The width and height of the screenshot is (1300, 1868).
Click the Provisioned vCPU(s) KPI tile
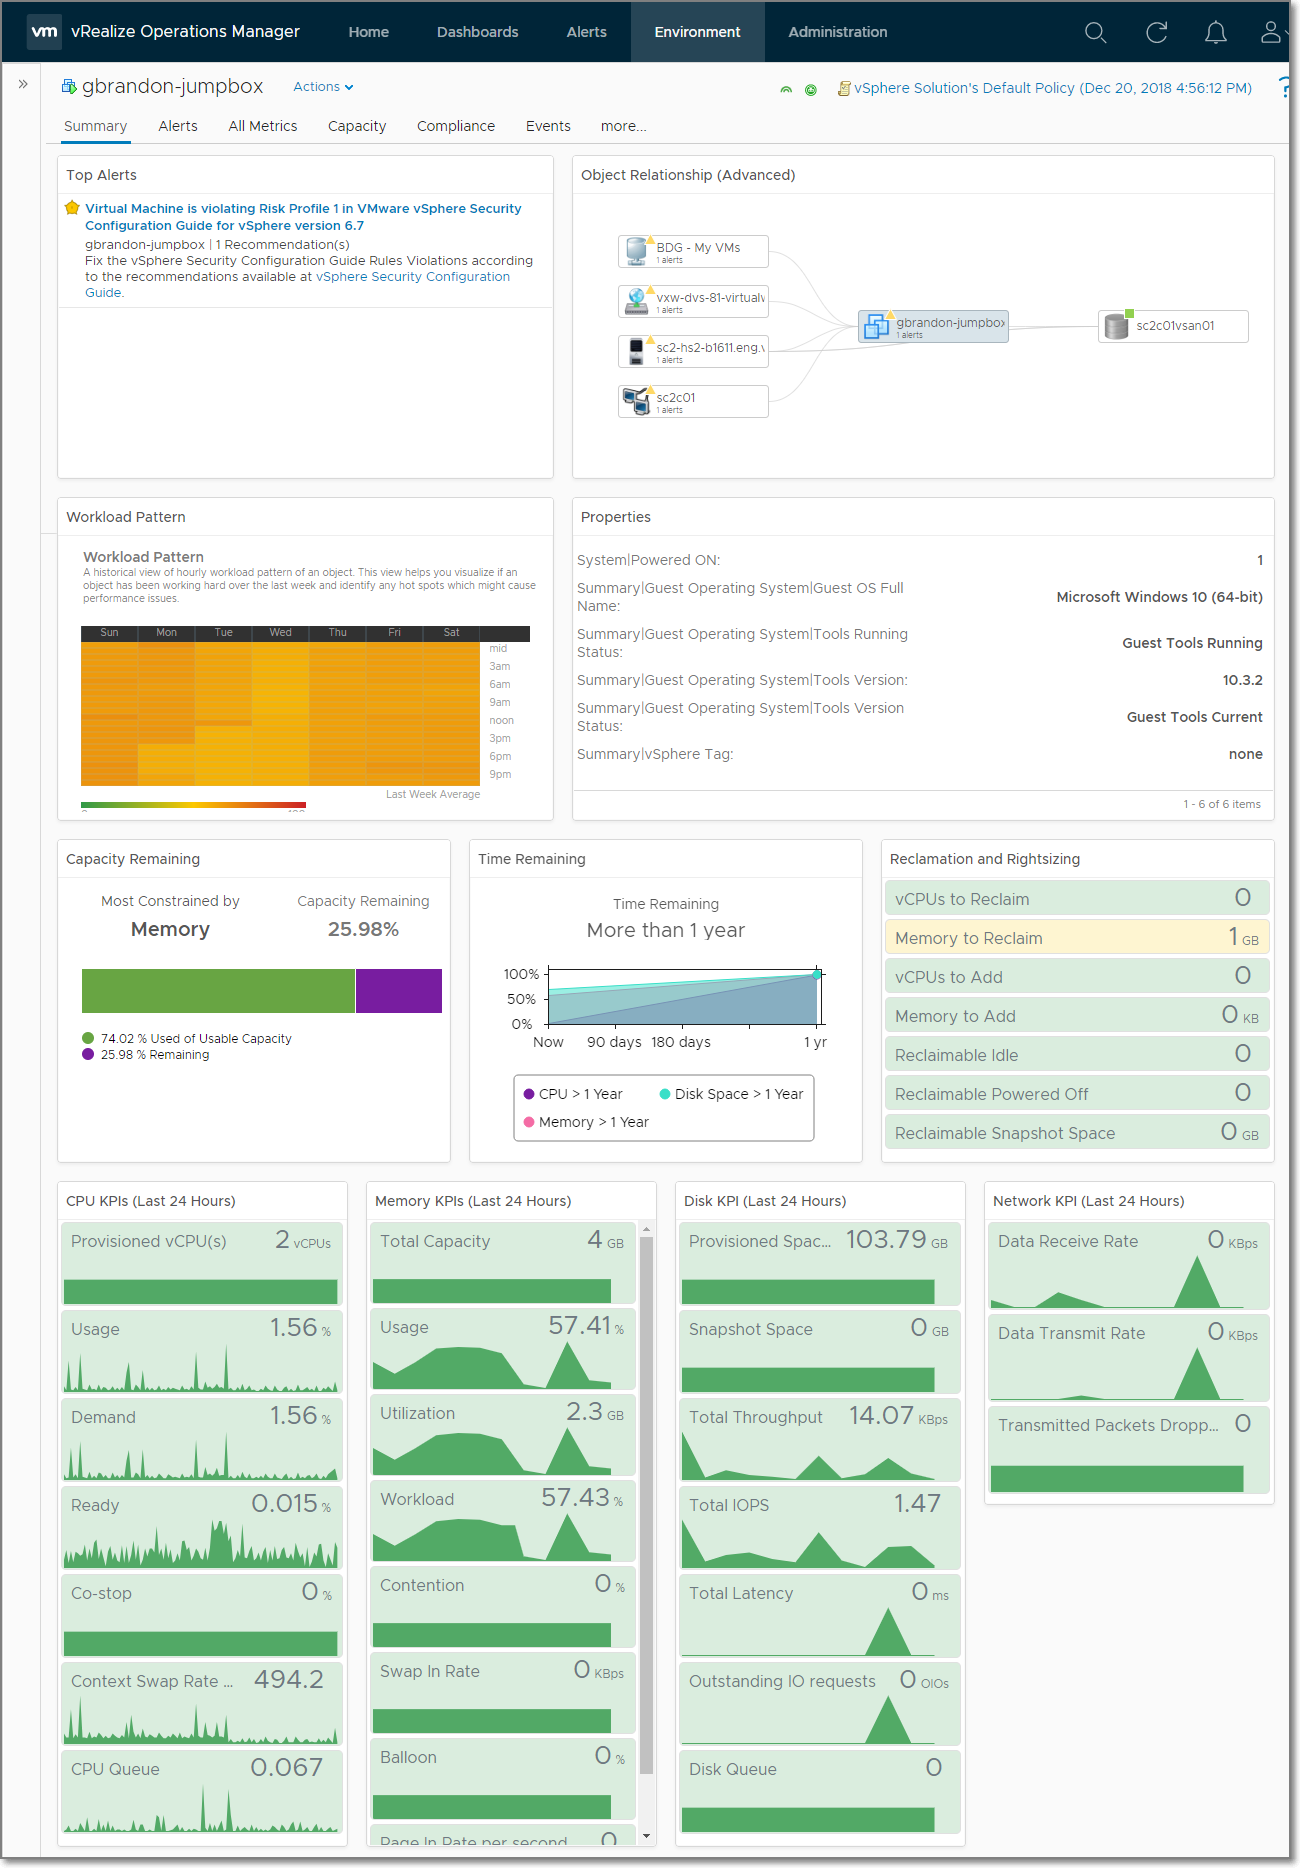(201, 1262)
